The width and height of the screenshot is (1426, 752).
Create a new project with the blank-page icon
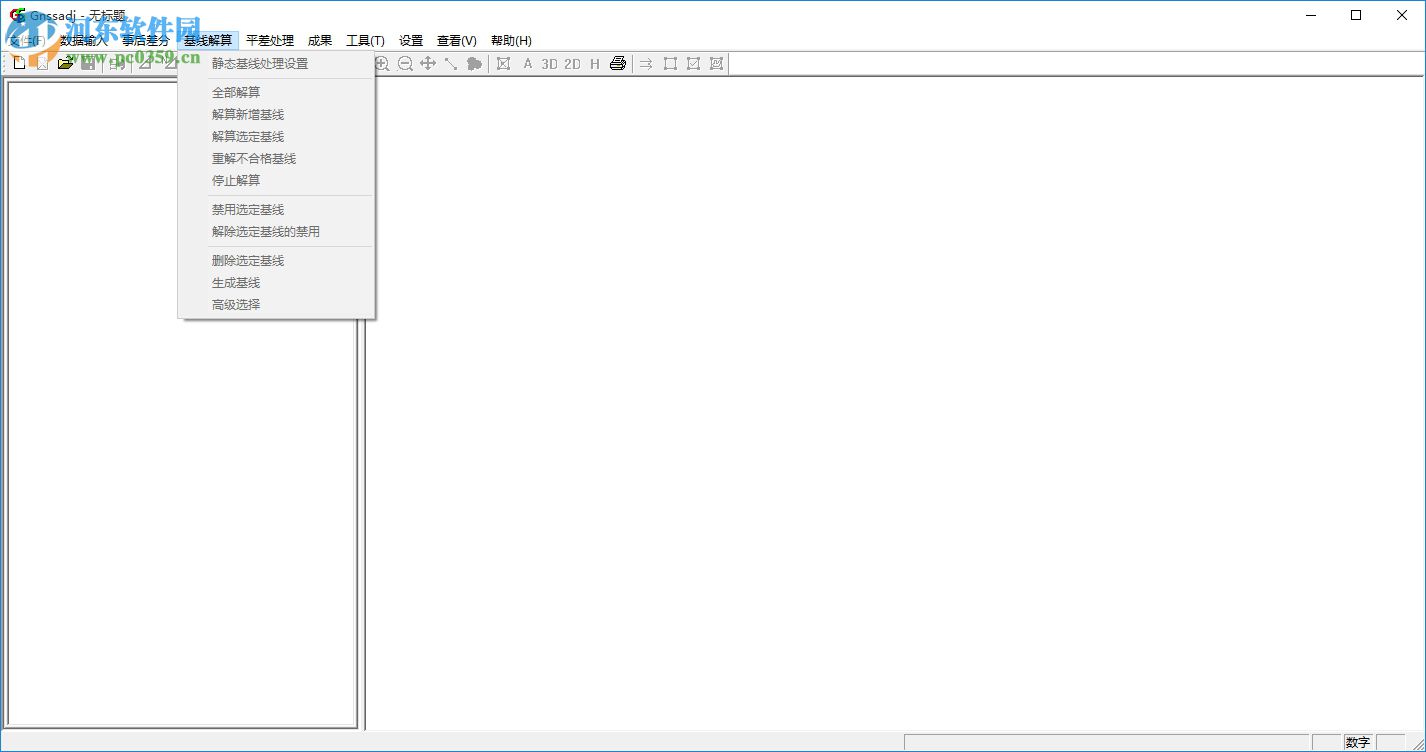coord(19,64)
